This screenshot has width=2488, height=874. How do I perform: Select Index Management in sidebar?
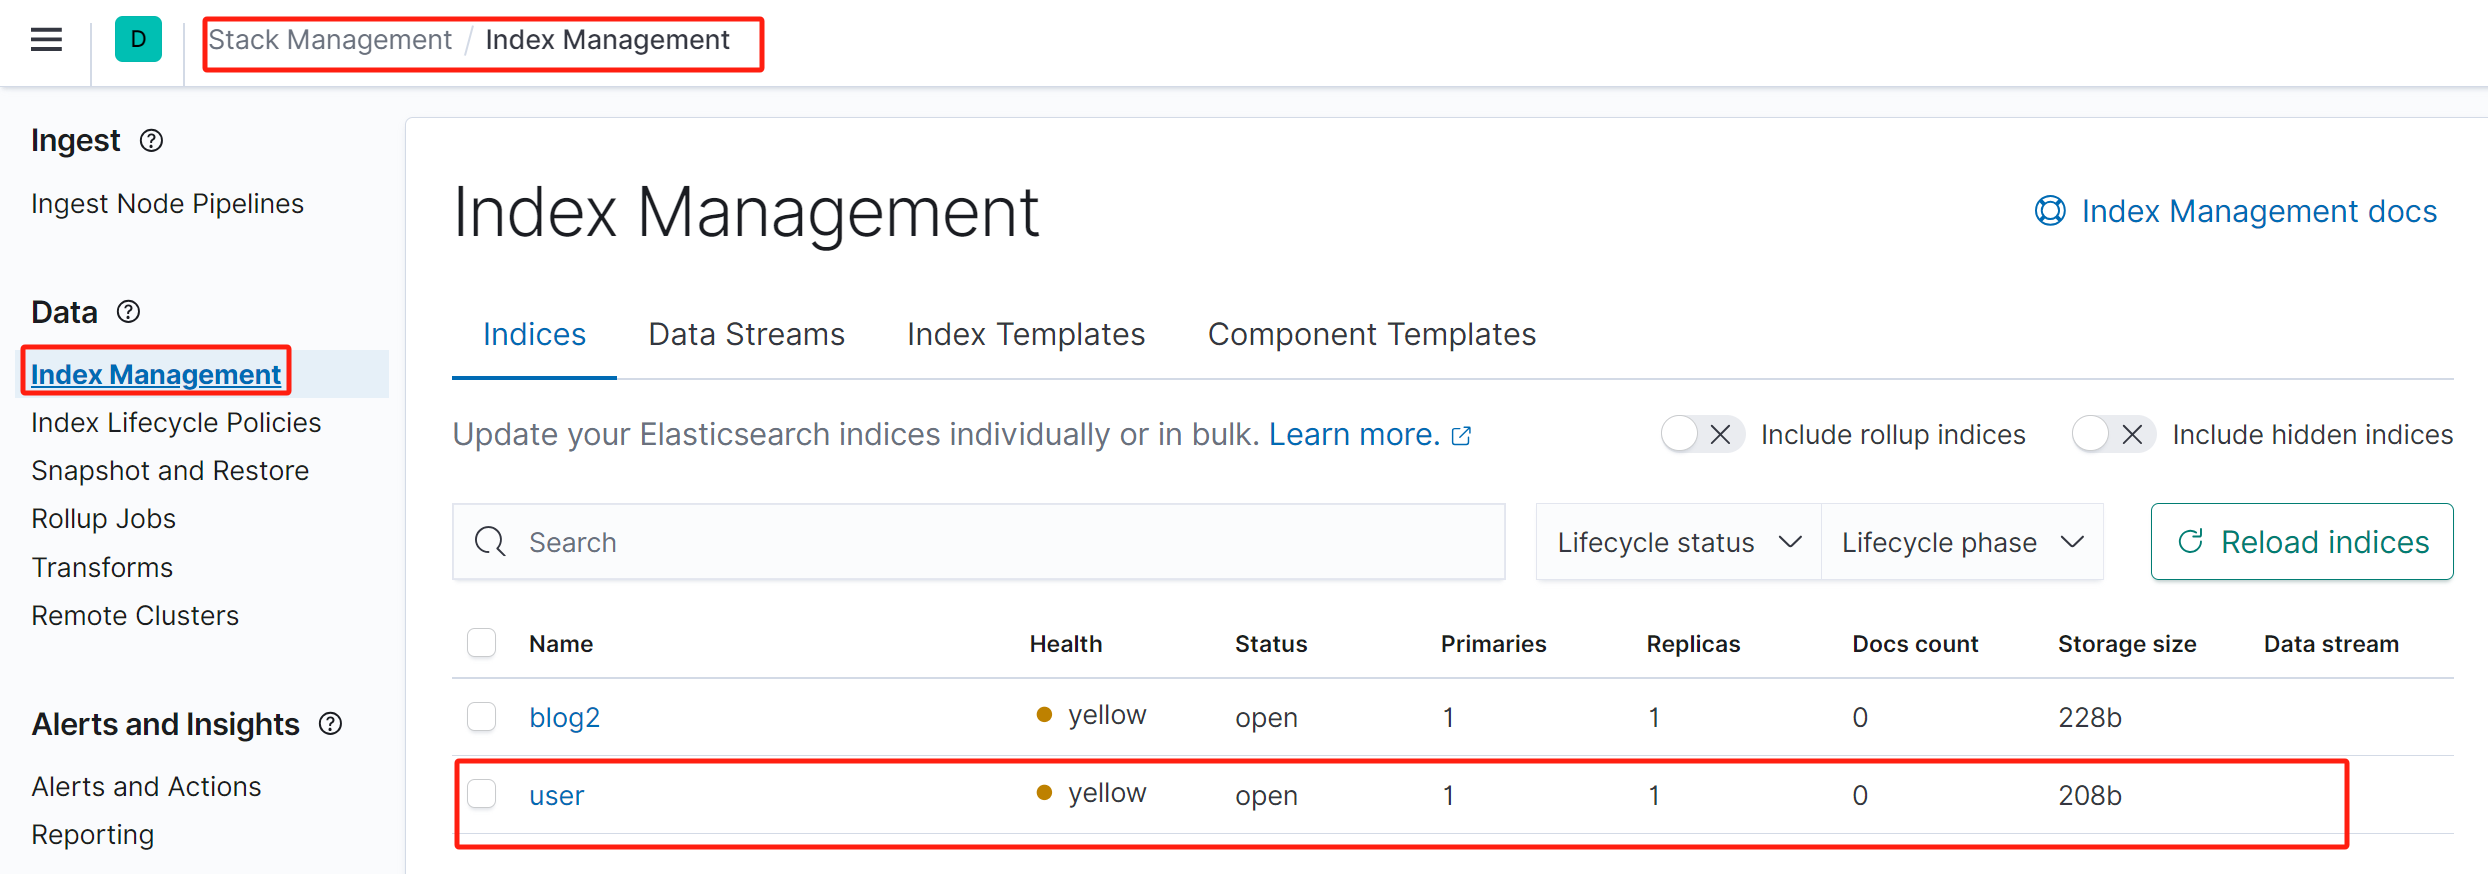tap(156, 374)
